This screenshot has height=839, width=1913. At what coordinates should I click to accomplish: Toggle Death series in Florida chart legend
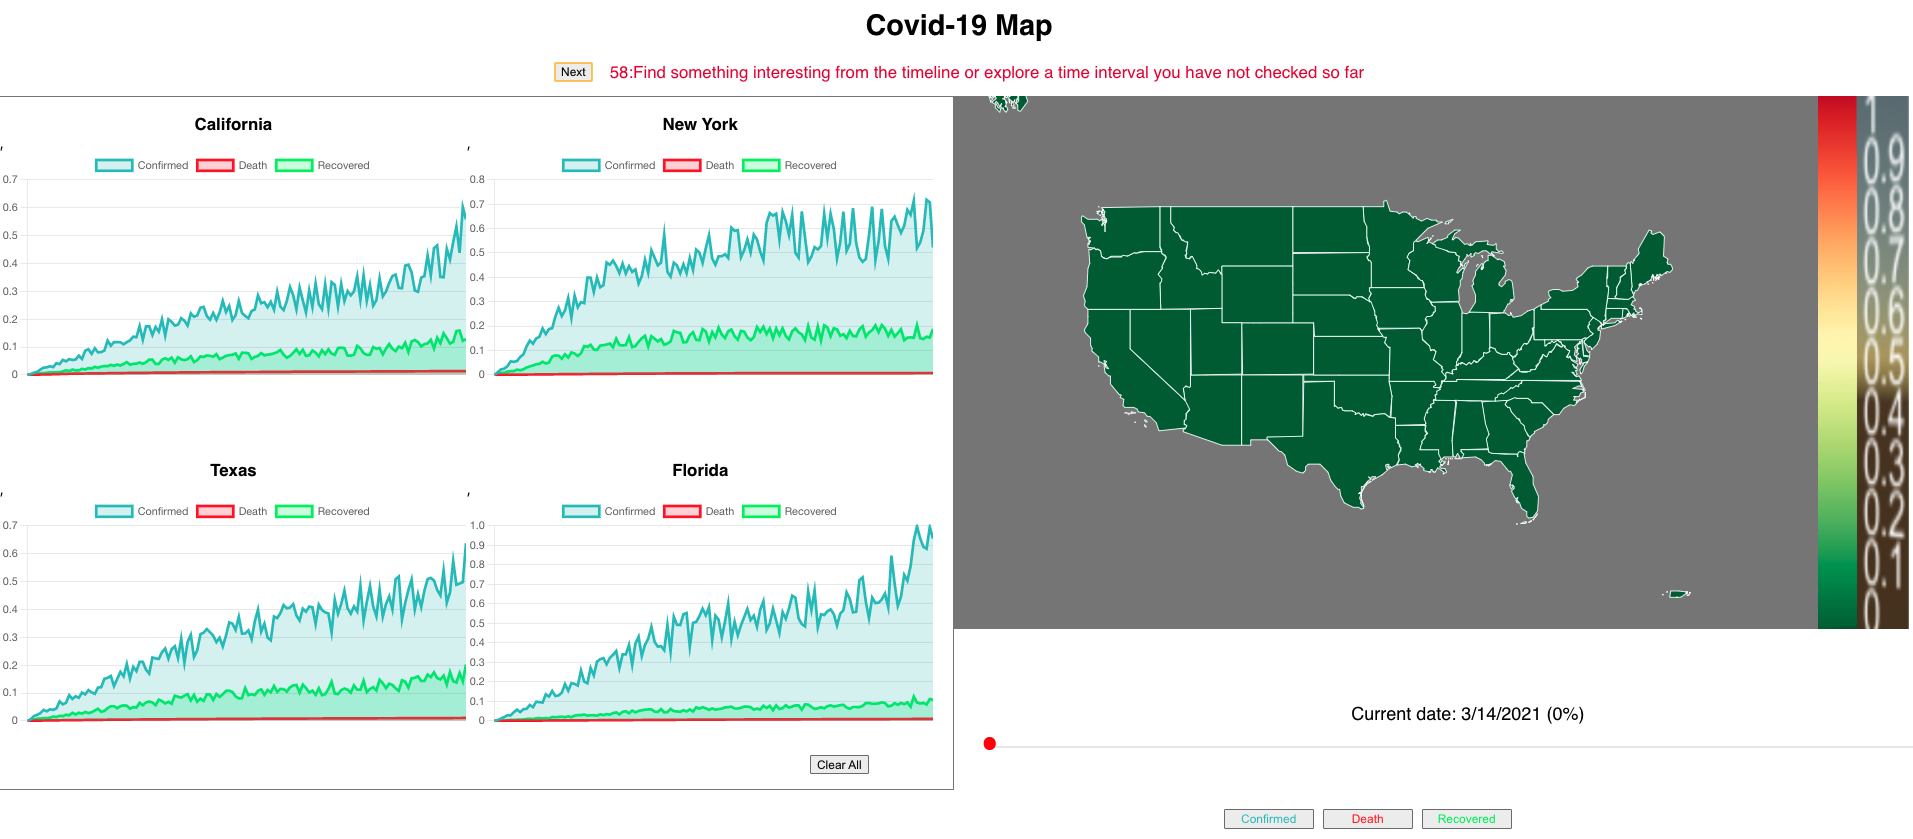[699, 511]
